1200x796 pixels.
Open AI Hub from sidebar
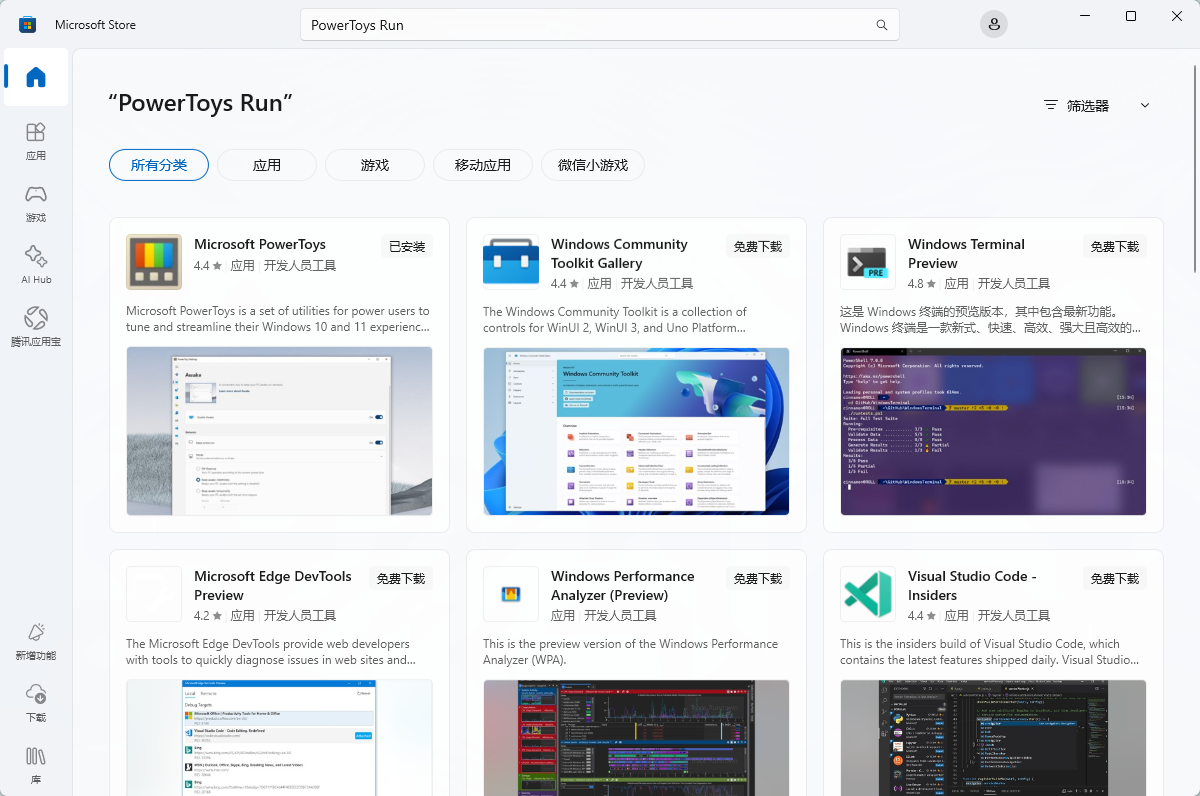36,264
